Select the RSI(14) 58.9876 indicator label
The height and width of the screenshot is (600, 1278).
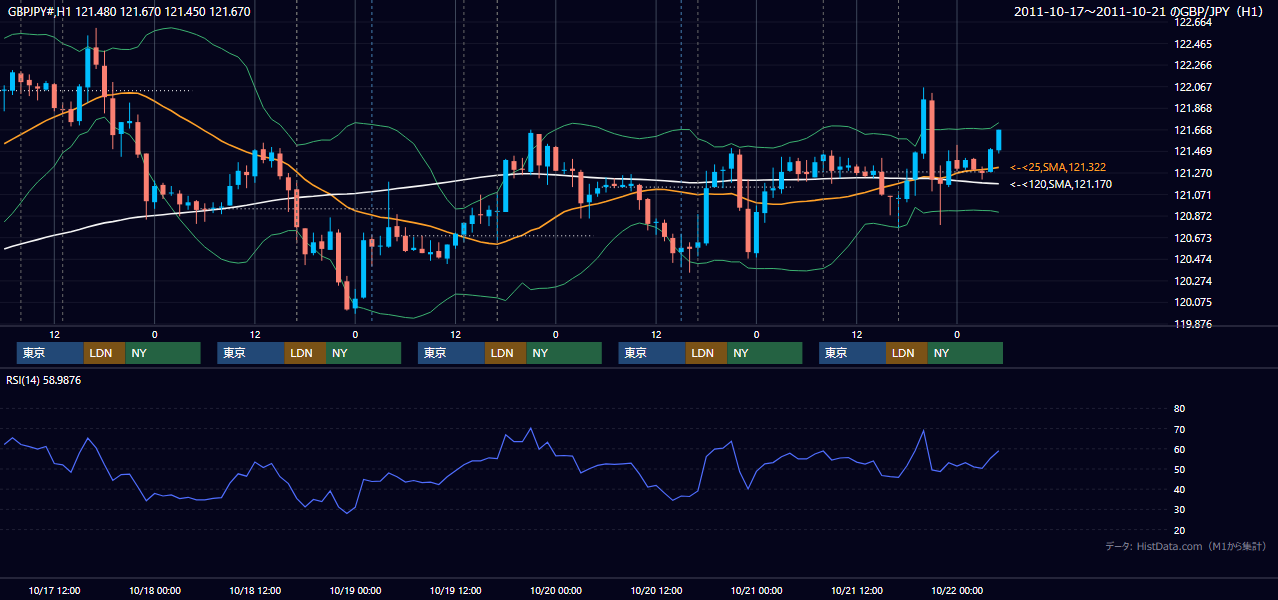(x=43, y=380)
